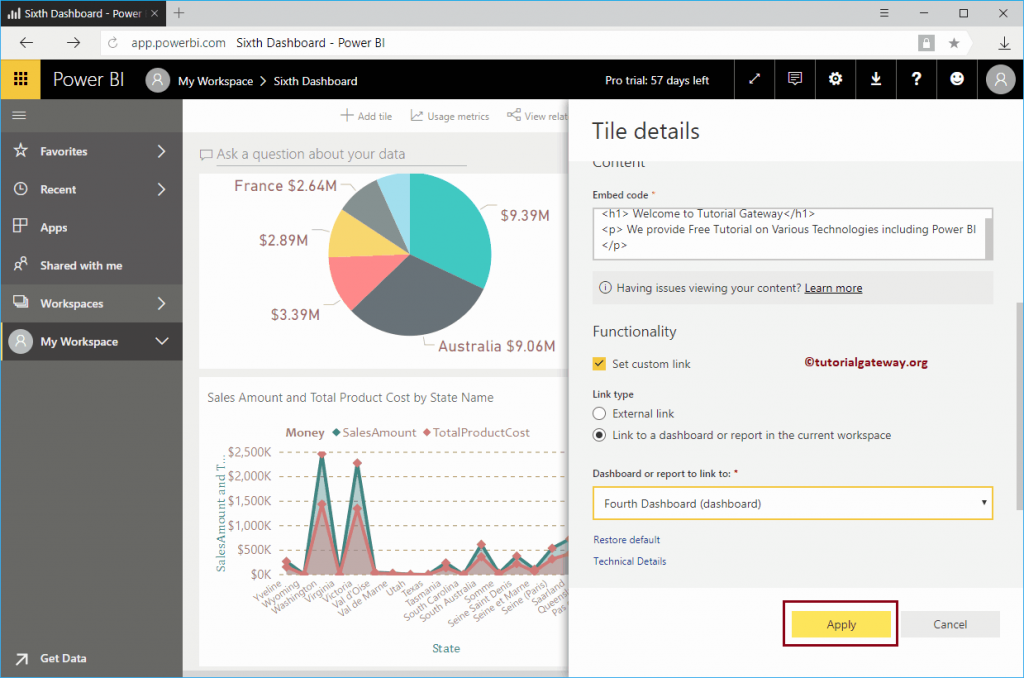Click the download icon in the top bar
Screen dimensions: 1024x678
(x=876, y=79)
